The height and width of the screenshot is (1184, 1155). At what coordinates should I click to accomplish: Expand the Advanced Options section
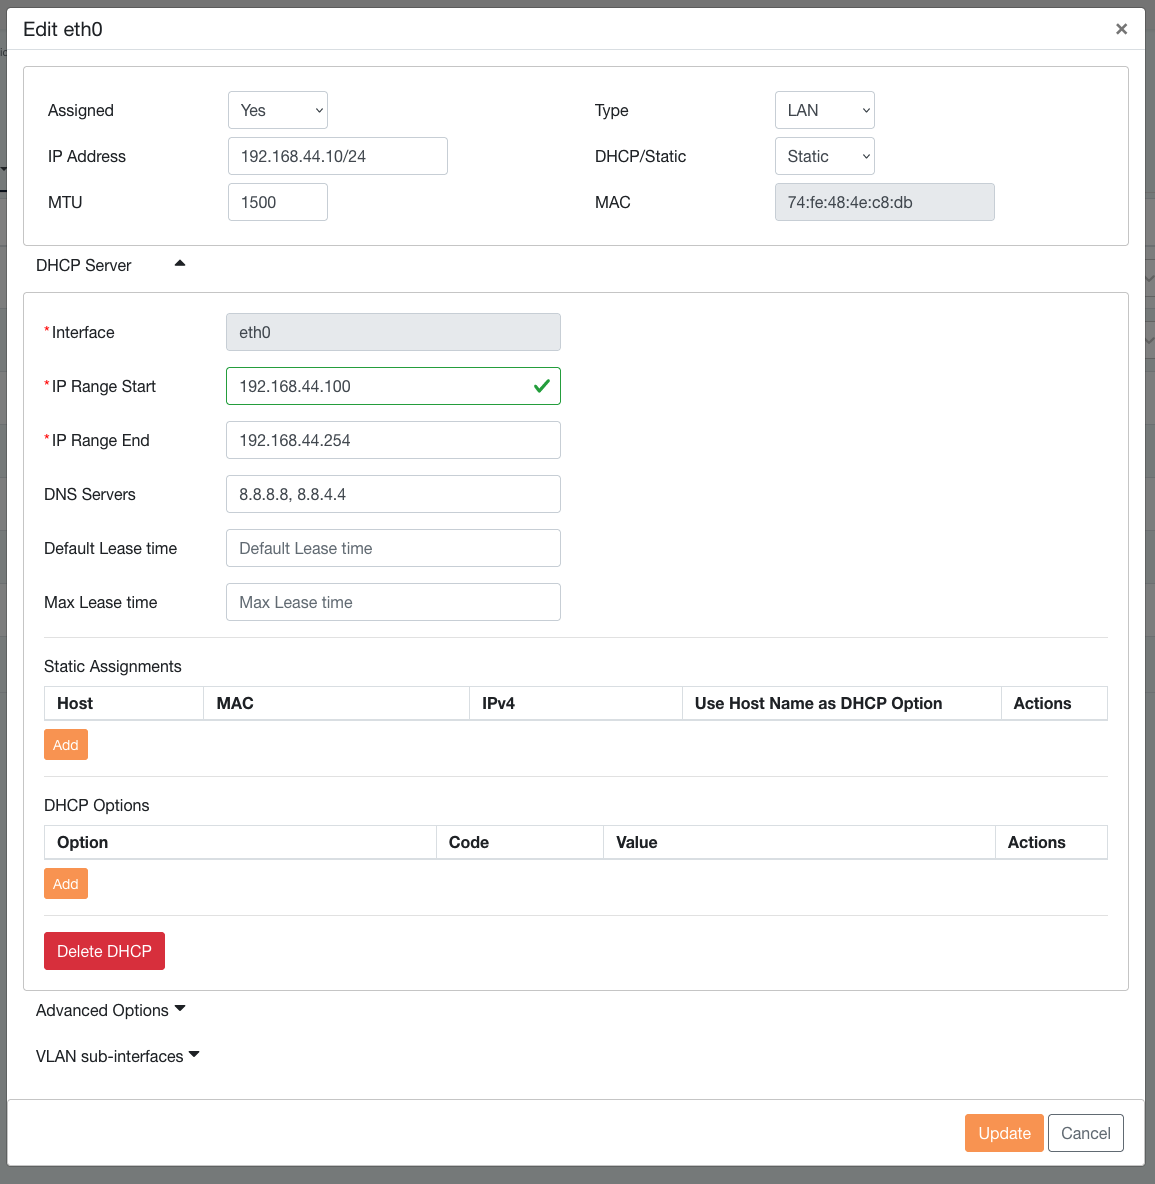click(110, 1010)
